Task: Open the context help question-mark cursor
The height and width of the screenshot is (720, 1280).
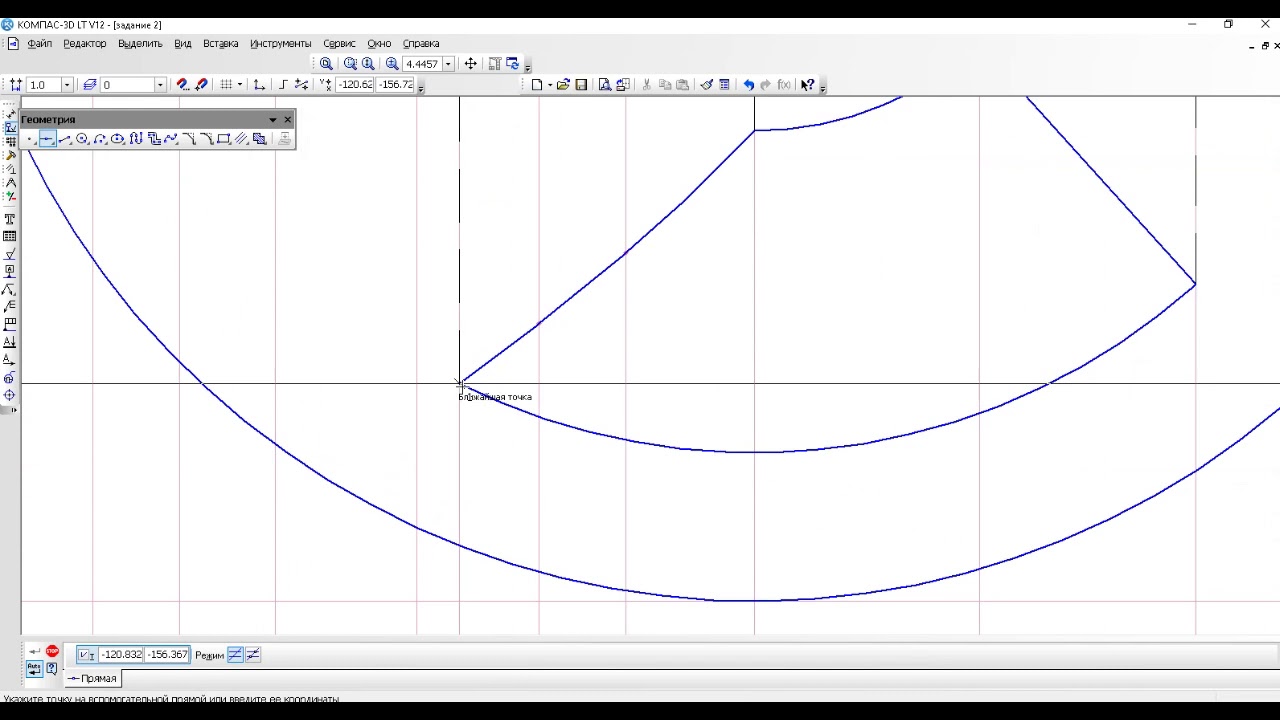Action: click(x=808, y=85)
